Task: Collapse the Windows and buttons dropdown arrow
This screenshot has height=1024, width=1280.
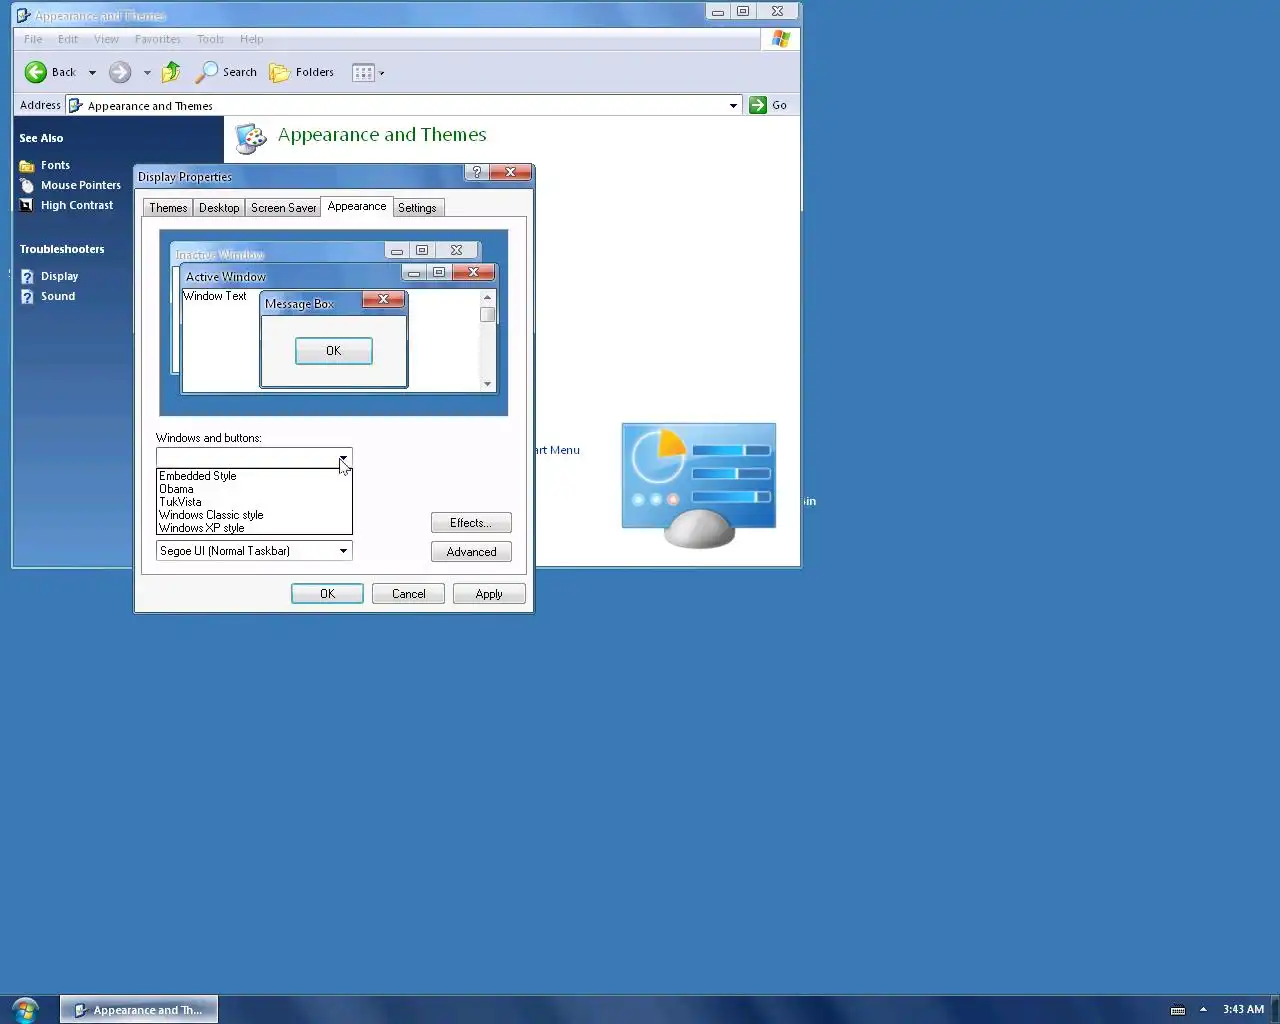Action: (343, 458)
